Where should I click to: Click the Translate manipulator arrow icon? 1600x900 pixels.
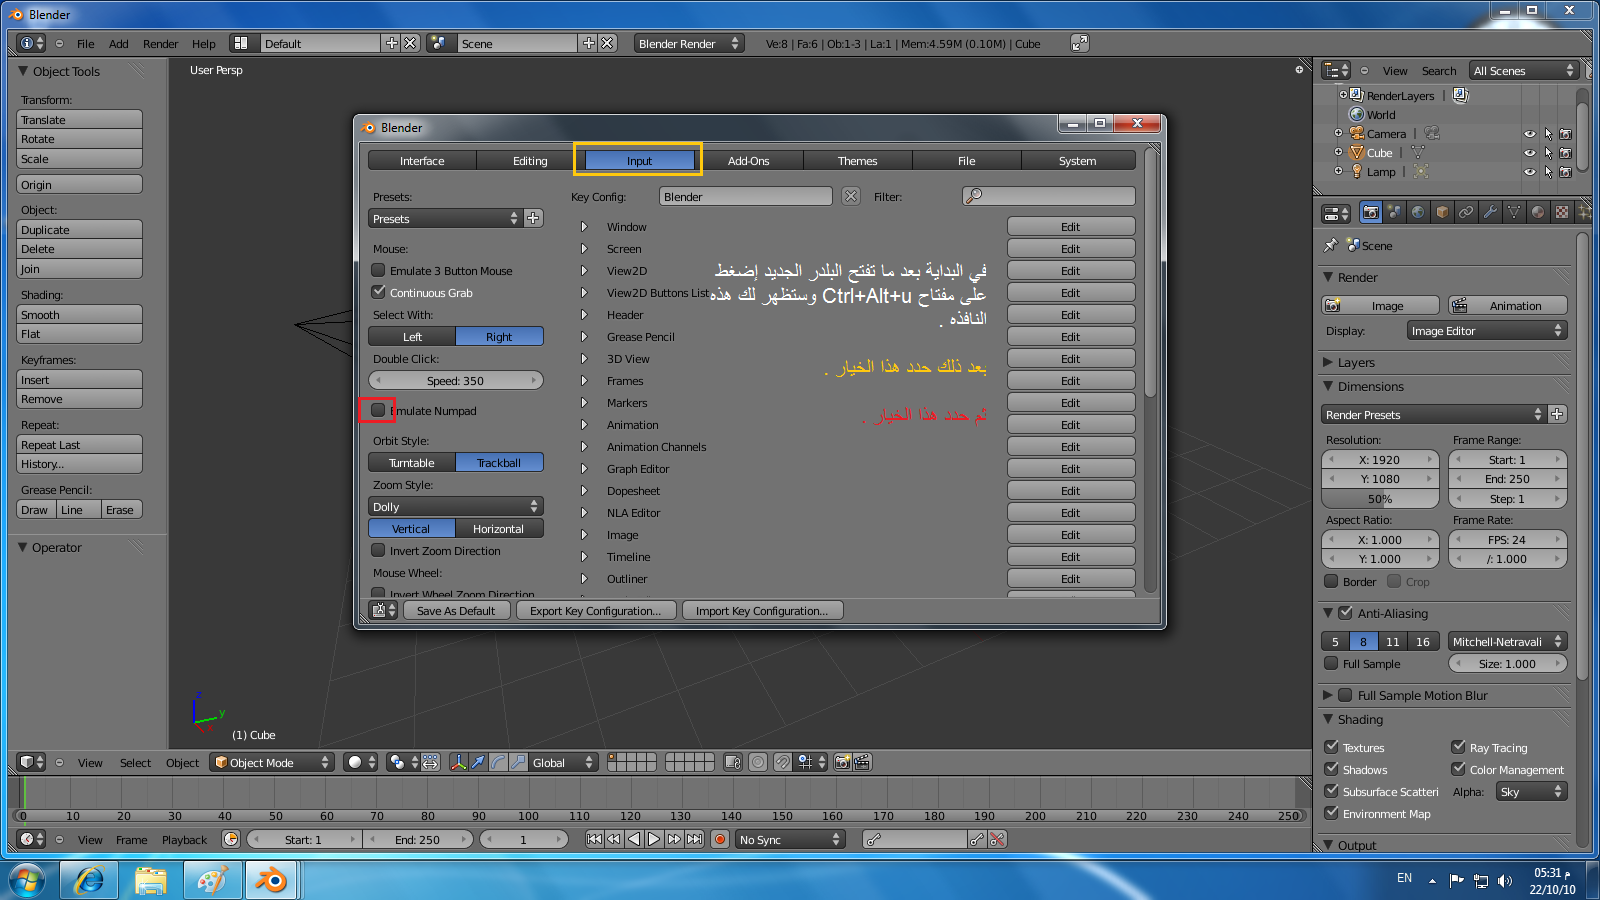[x=478, y=762]
